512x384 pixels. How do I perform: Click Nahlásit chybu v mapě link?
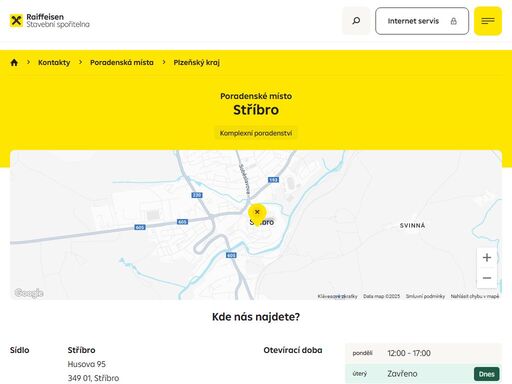click(475, 296)
